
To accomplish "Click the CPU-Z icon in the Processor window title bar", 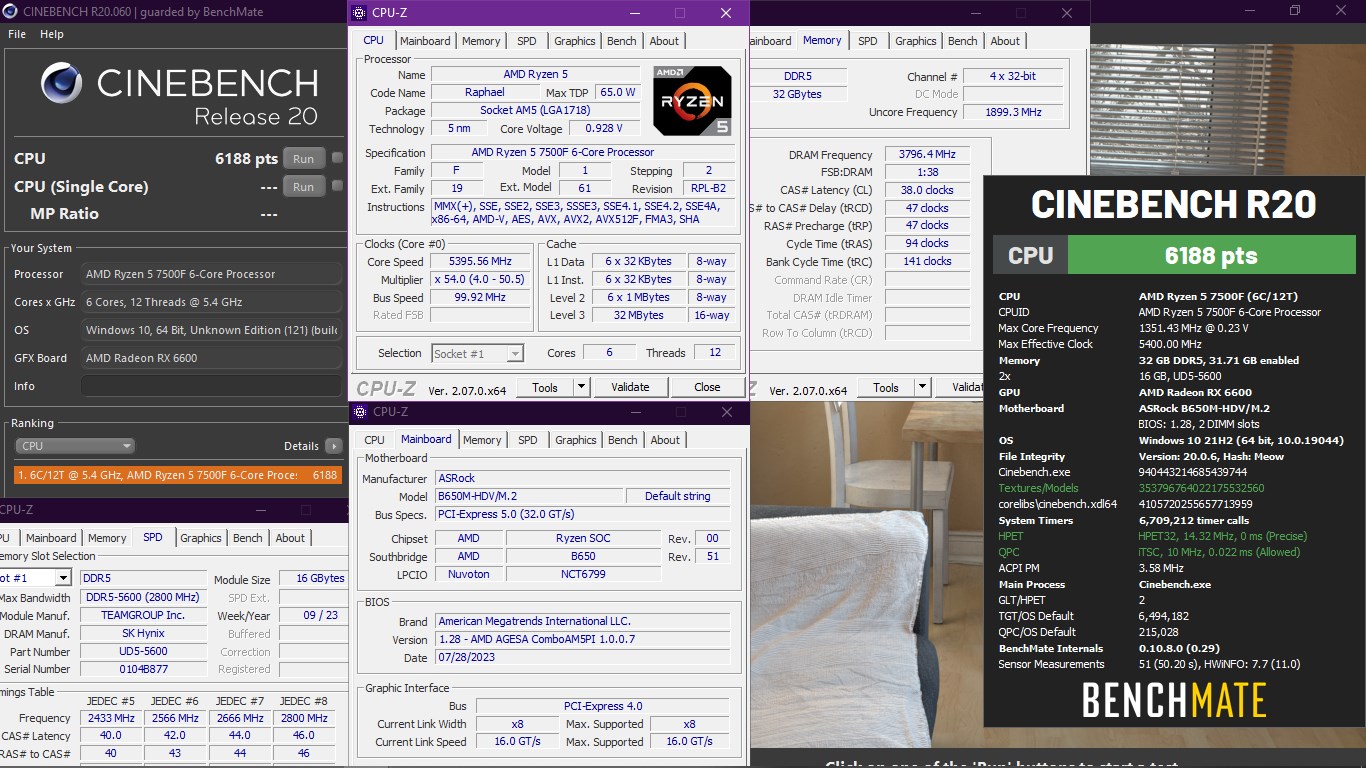I will pyautogui.click(x=360, y=13).
